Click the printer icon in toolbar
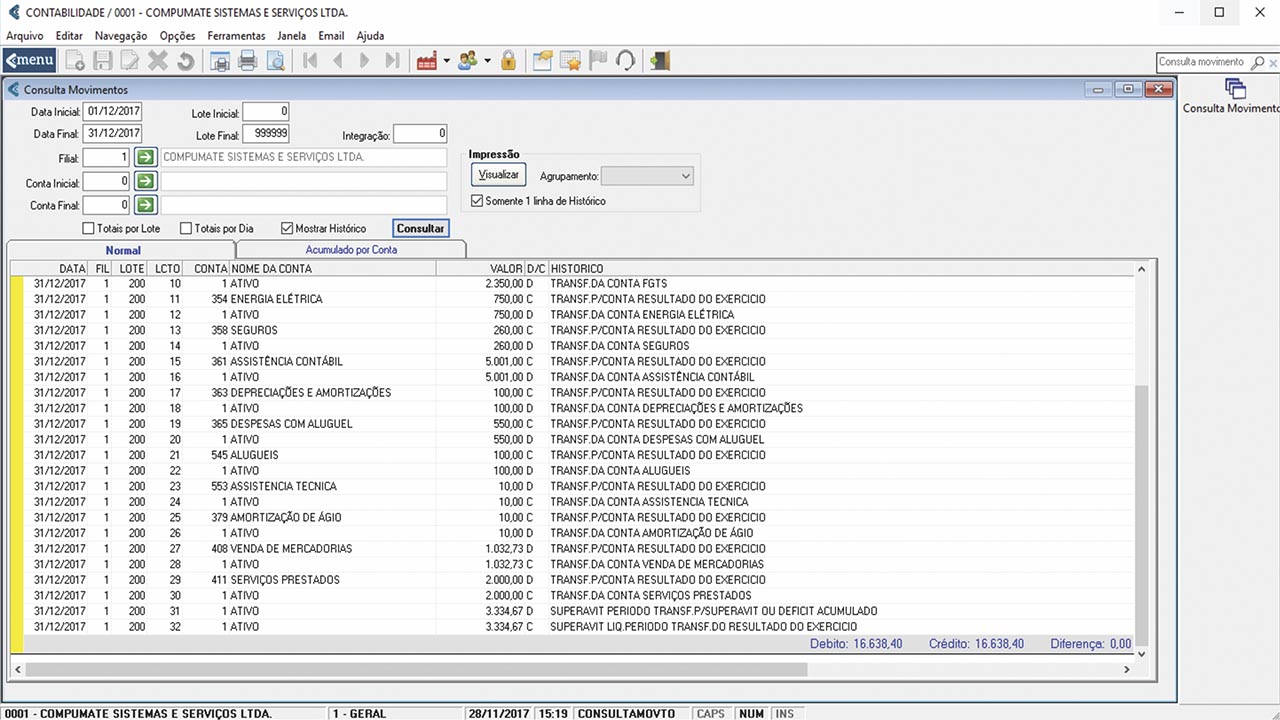 tap(247, 61)
